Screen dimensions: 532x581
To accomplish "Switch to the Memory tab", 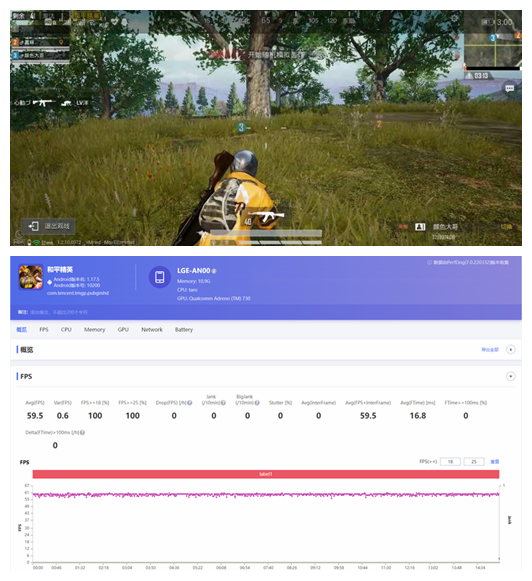I will tap(94, 329).
